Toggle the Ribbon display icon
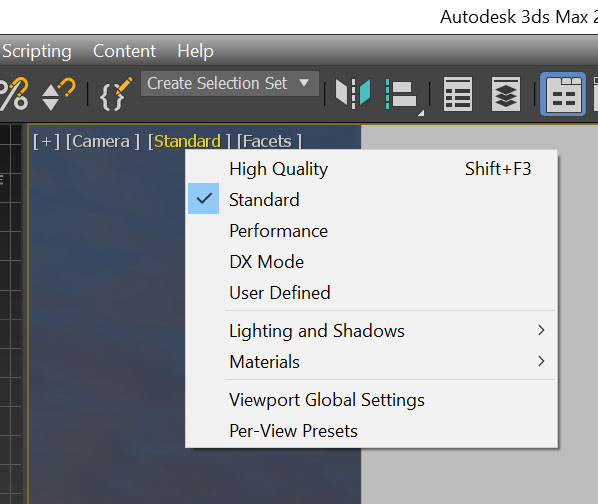Image resolution: width=598 pixels, height=504 pixels. 563,94
